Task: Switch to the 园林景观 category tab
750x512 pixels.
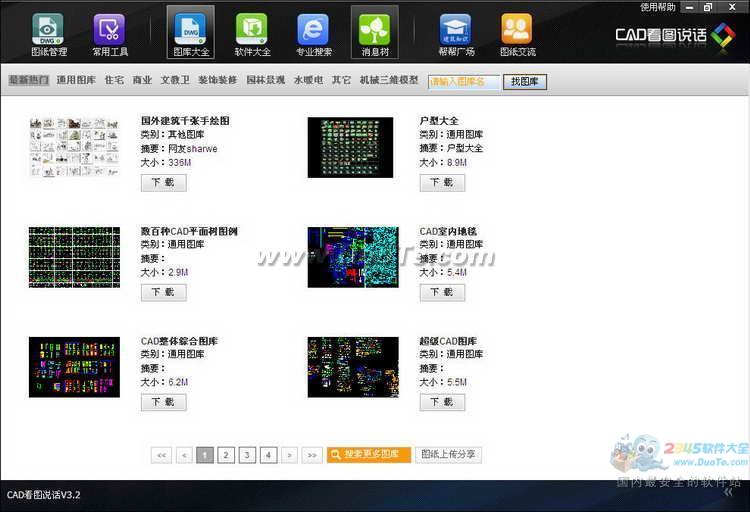Action: pos(265,80)
